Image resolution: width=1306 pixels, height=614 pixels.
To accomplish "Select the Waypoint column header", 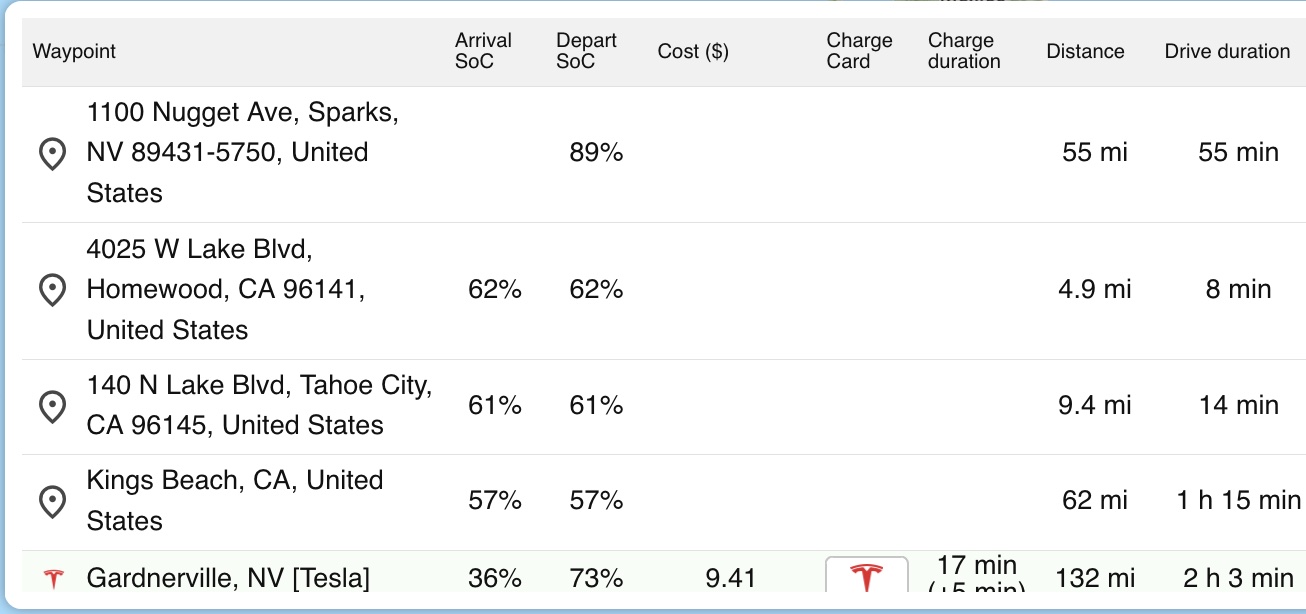I will click(x=74, y=51).
